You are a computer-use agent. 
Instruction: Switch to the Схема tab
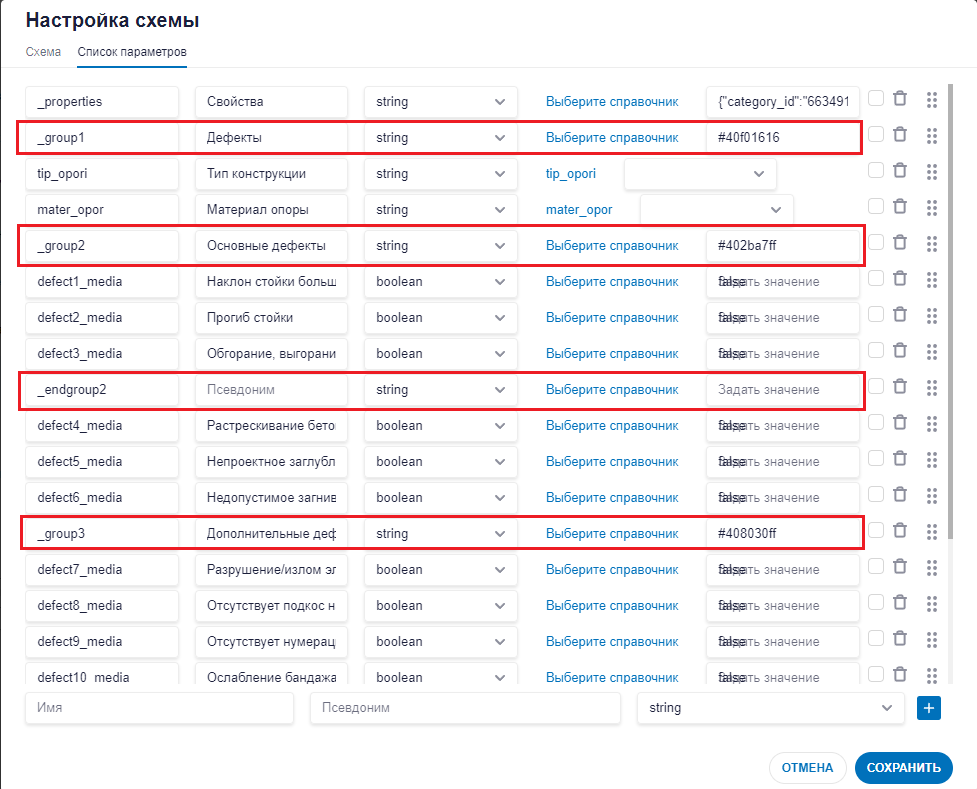[x=43, y=51]
